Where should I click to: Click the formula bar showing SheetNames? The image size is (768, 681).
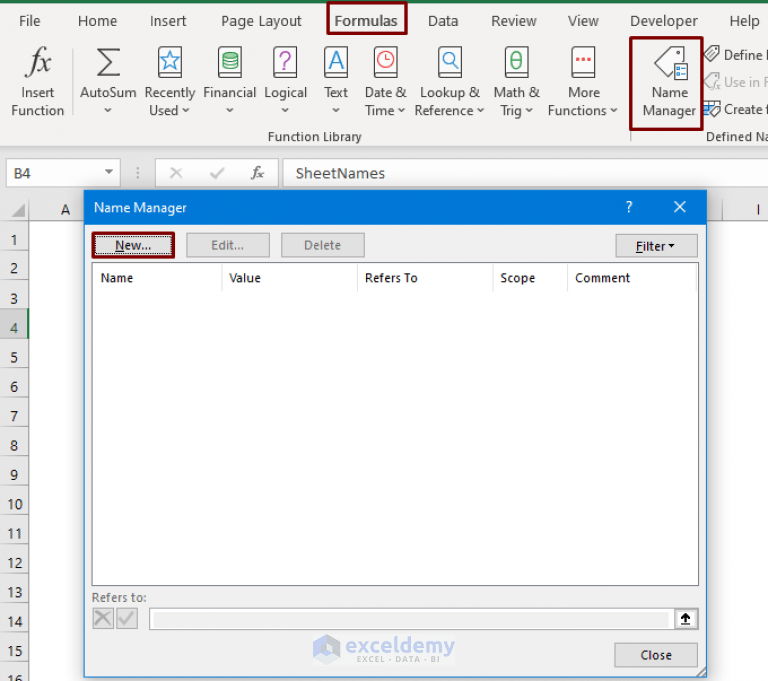[525, 173]
